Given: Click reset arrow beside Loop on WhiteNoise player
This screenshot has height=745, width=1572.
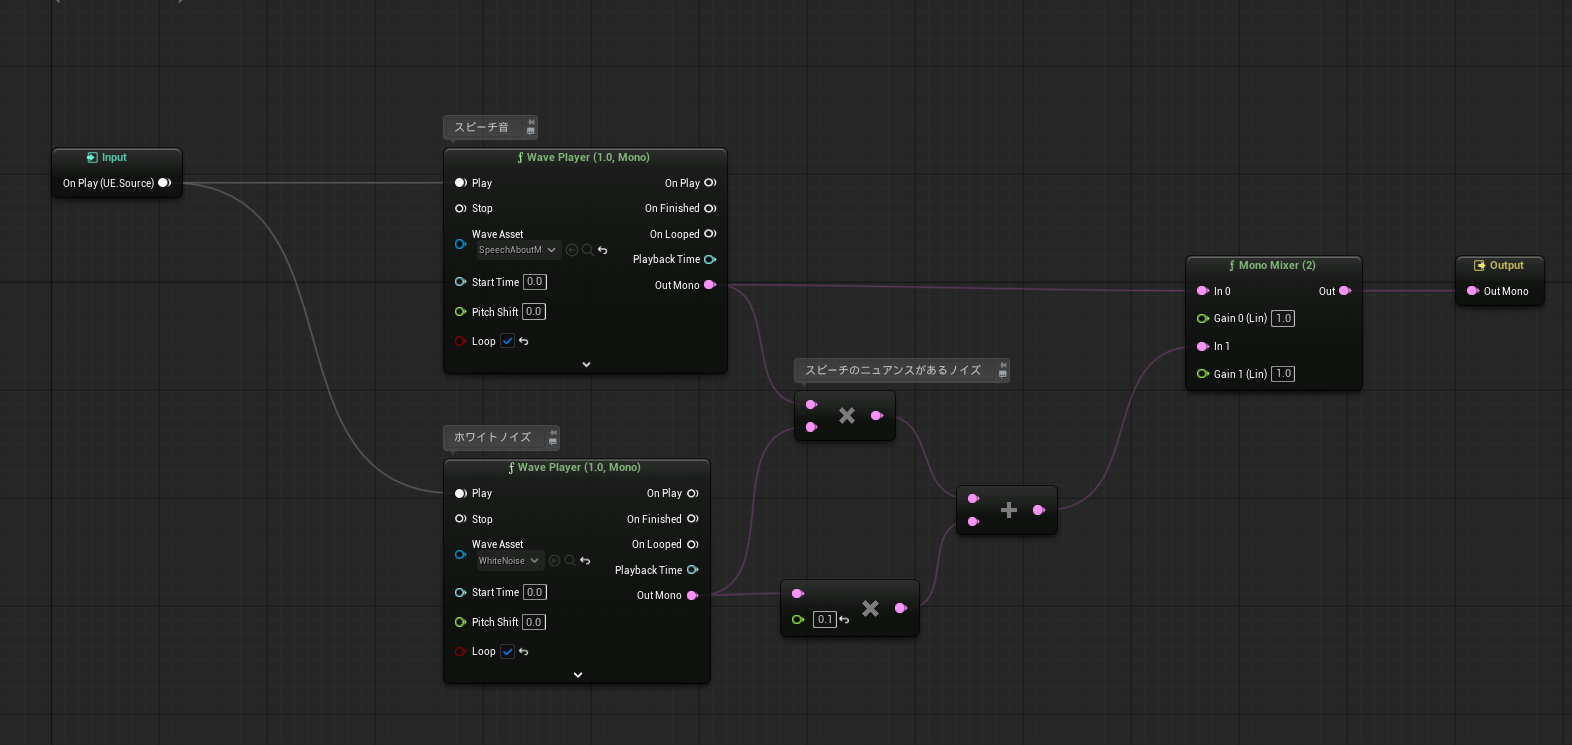Looking at the screenshot, I should [524, 652].
